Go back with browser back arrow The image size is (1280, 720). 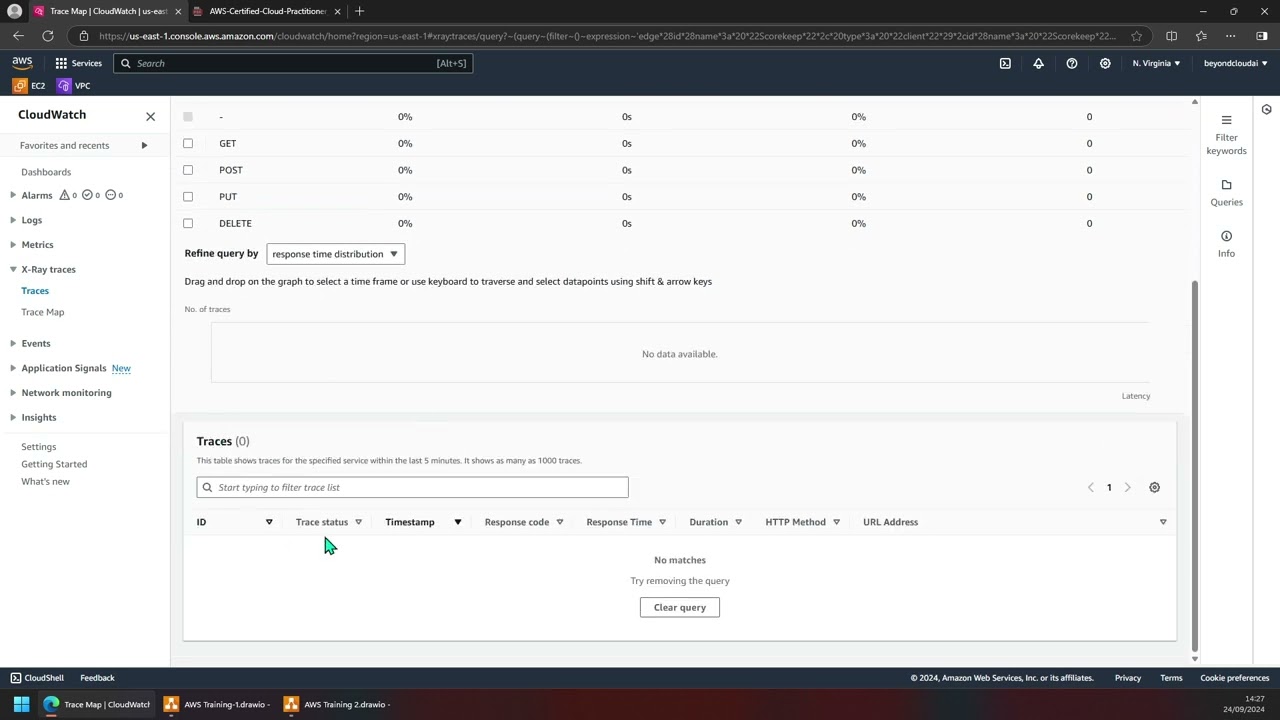click(x=18, y=36)
